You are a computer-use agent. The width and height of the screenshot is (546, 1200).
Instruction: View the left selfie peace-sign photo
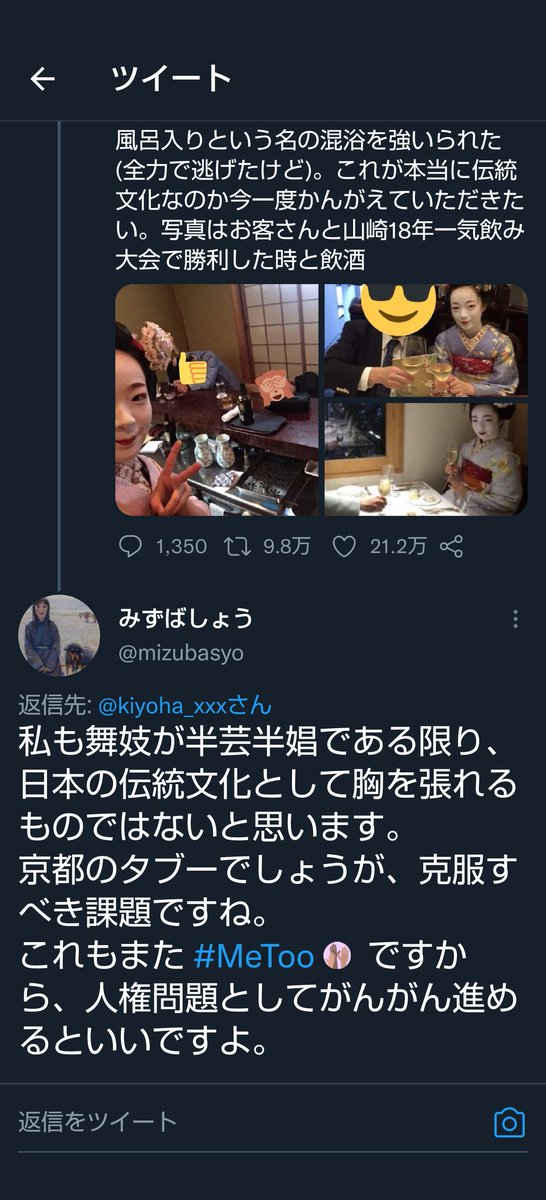217,400
